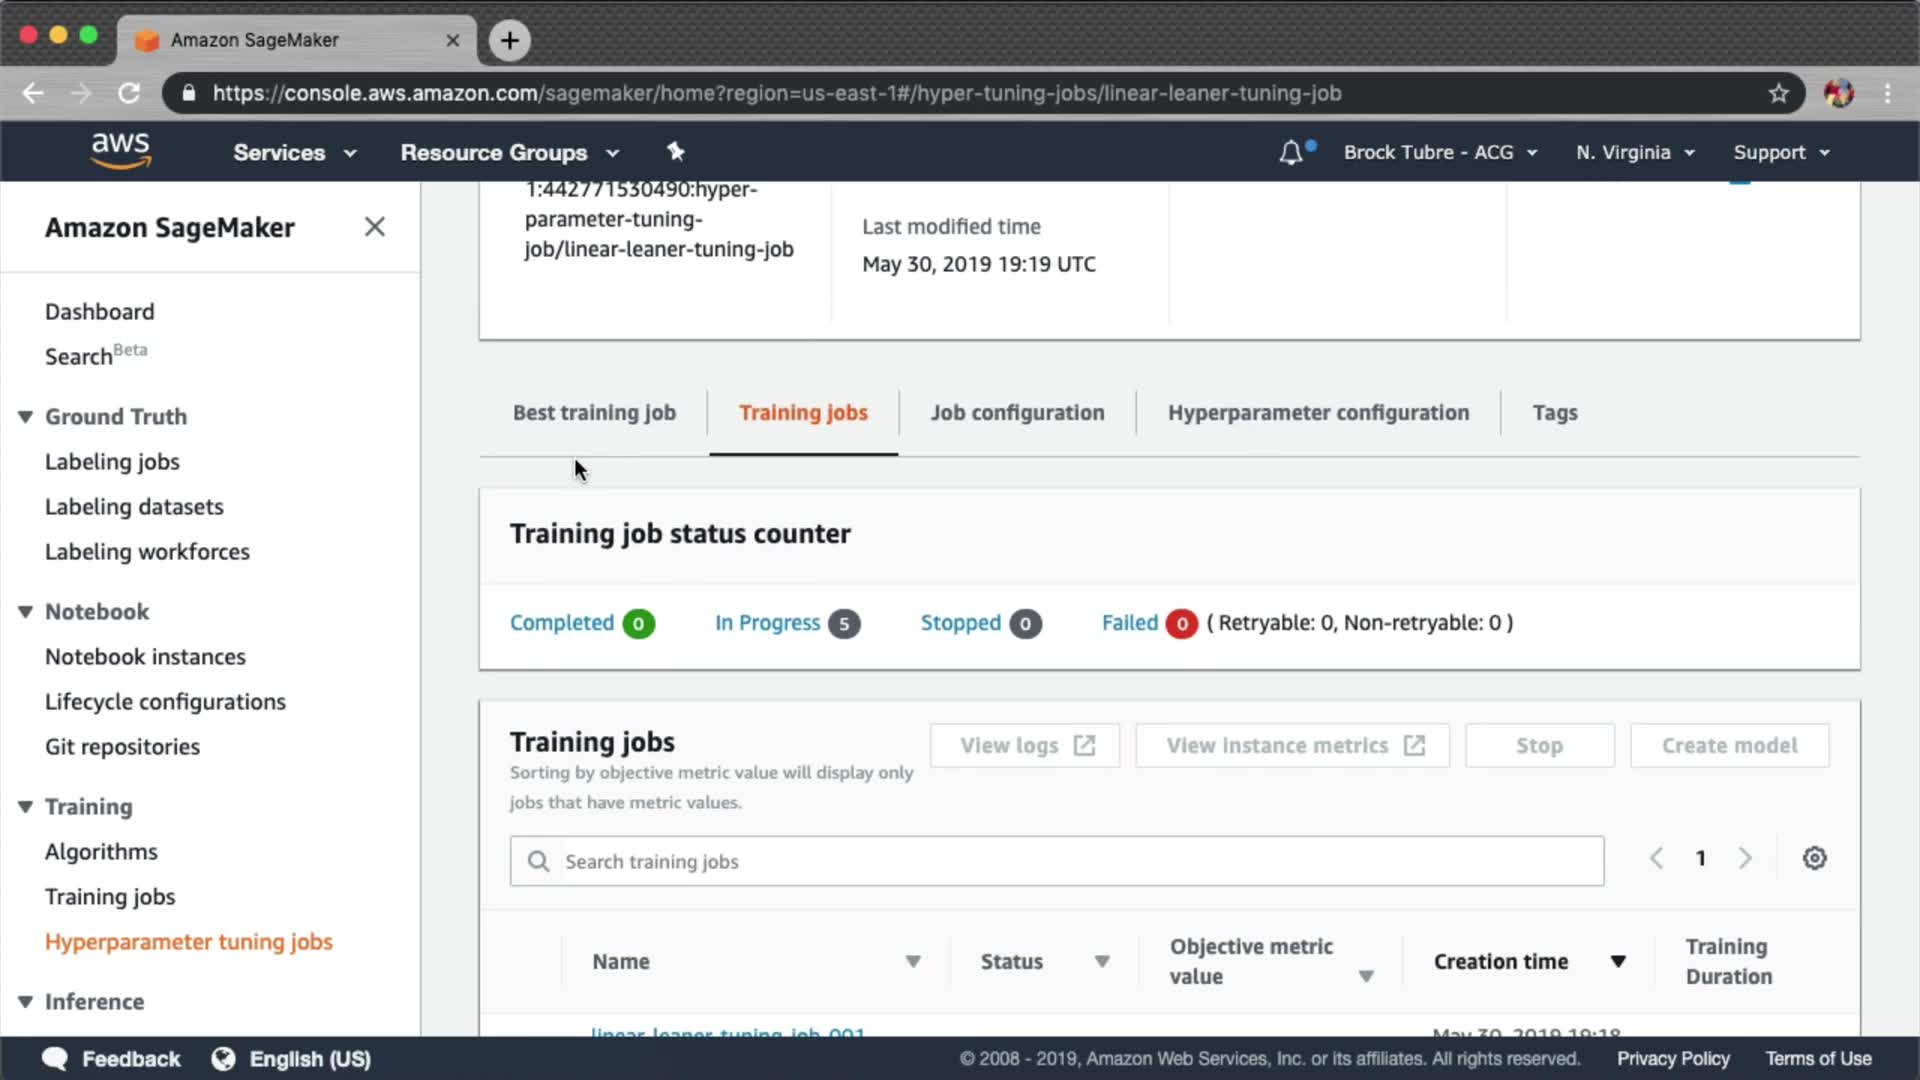The width and height of the screenshot is (1920, 1080).
Task: Collapse the Ground Truth section
Action: tap(26, 417)
